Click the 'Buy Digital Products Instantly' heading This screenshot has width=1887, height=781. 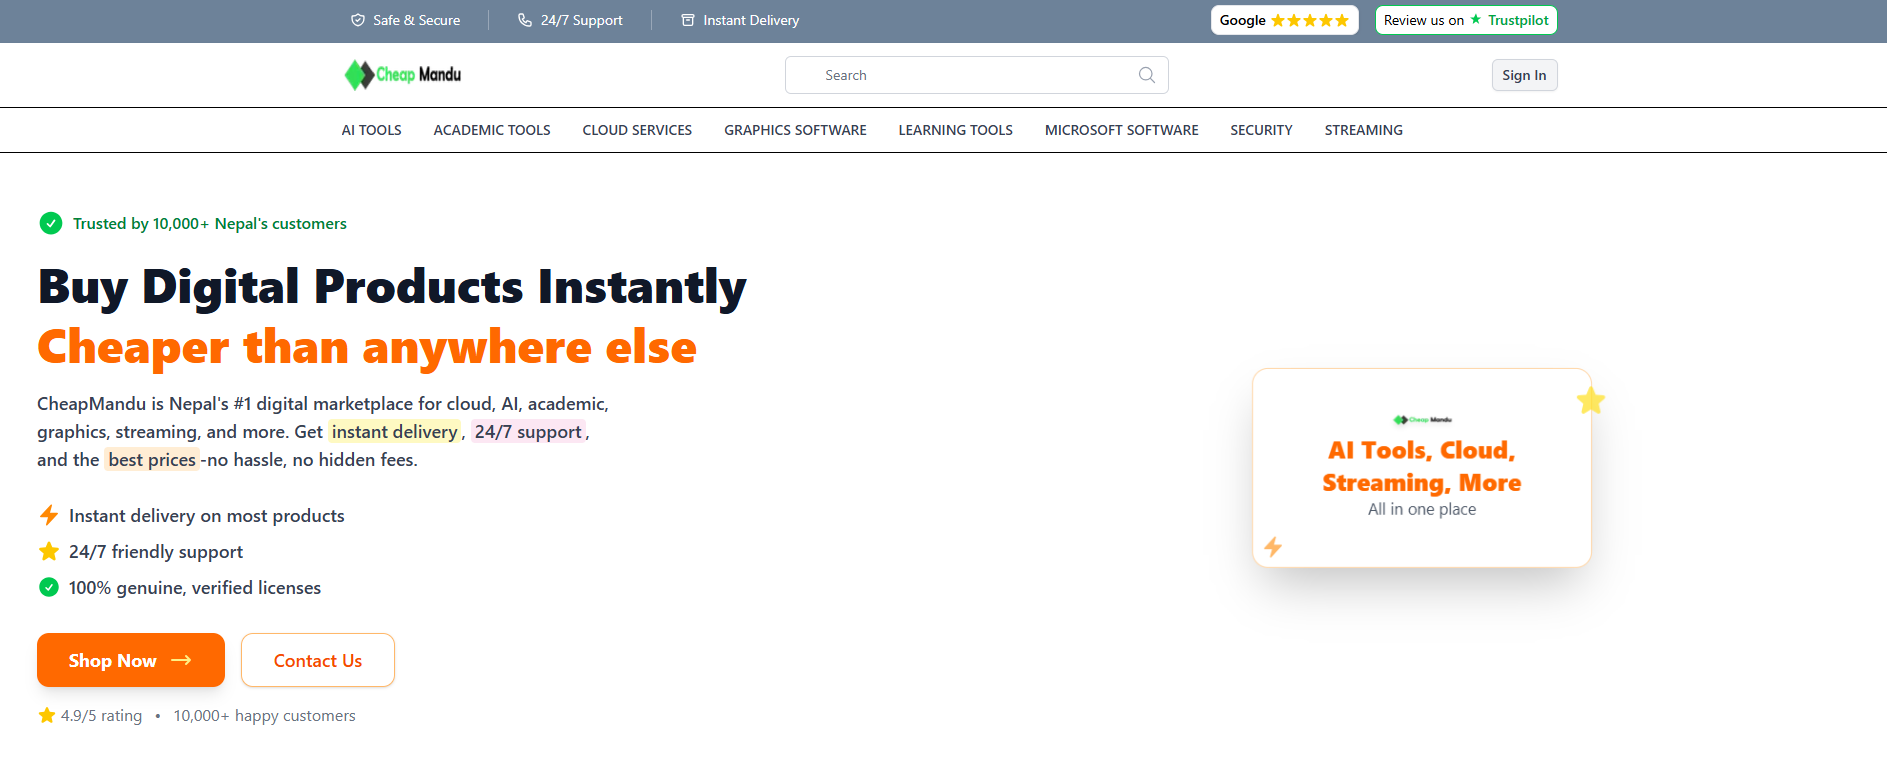(x=392, y=287)
